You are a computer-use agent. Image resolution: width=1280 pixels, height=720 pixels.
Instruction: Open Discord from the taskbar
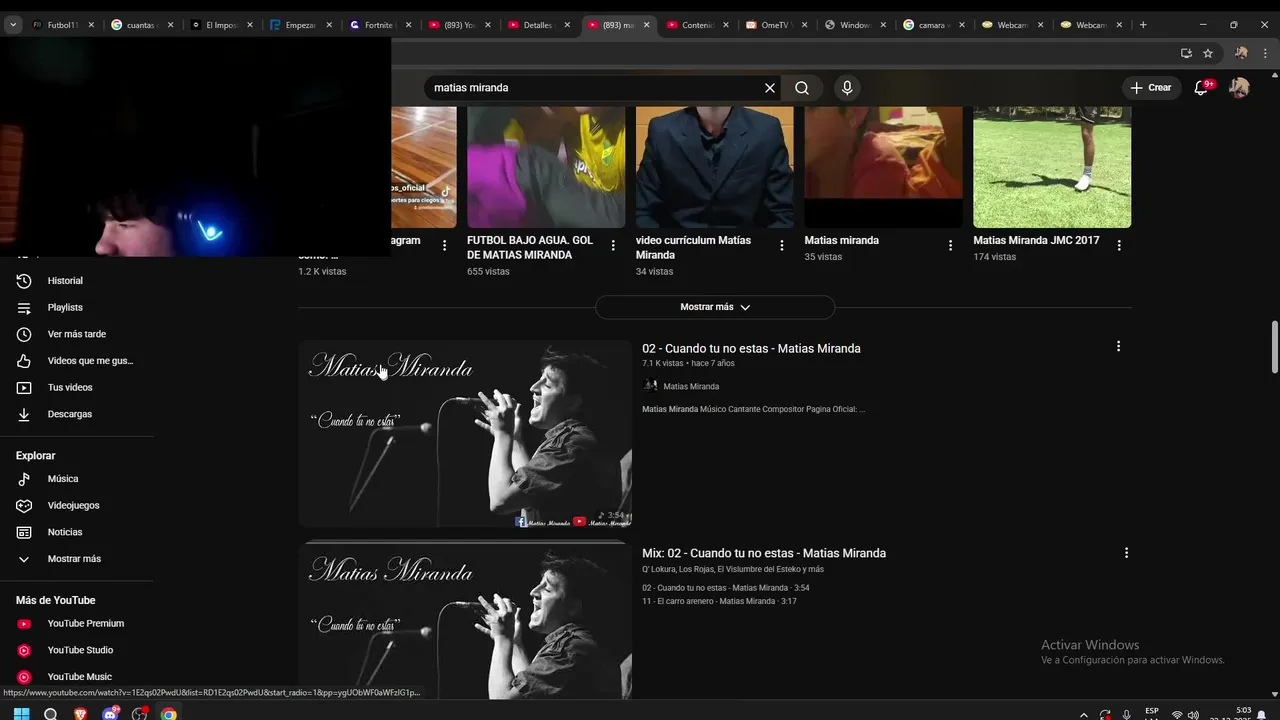(110, 714)
